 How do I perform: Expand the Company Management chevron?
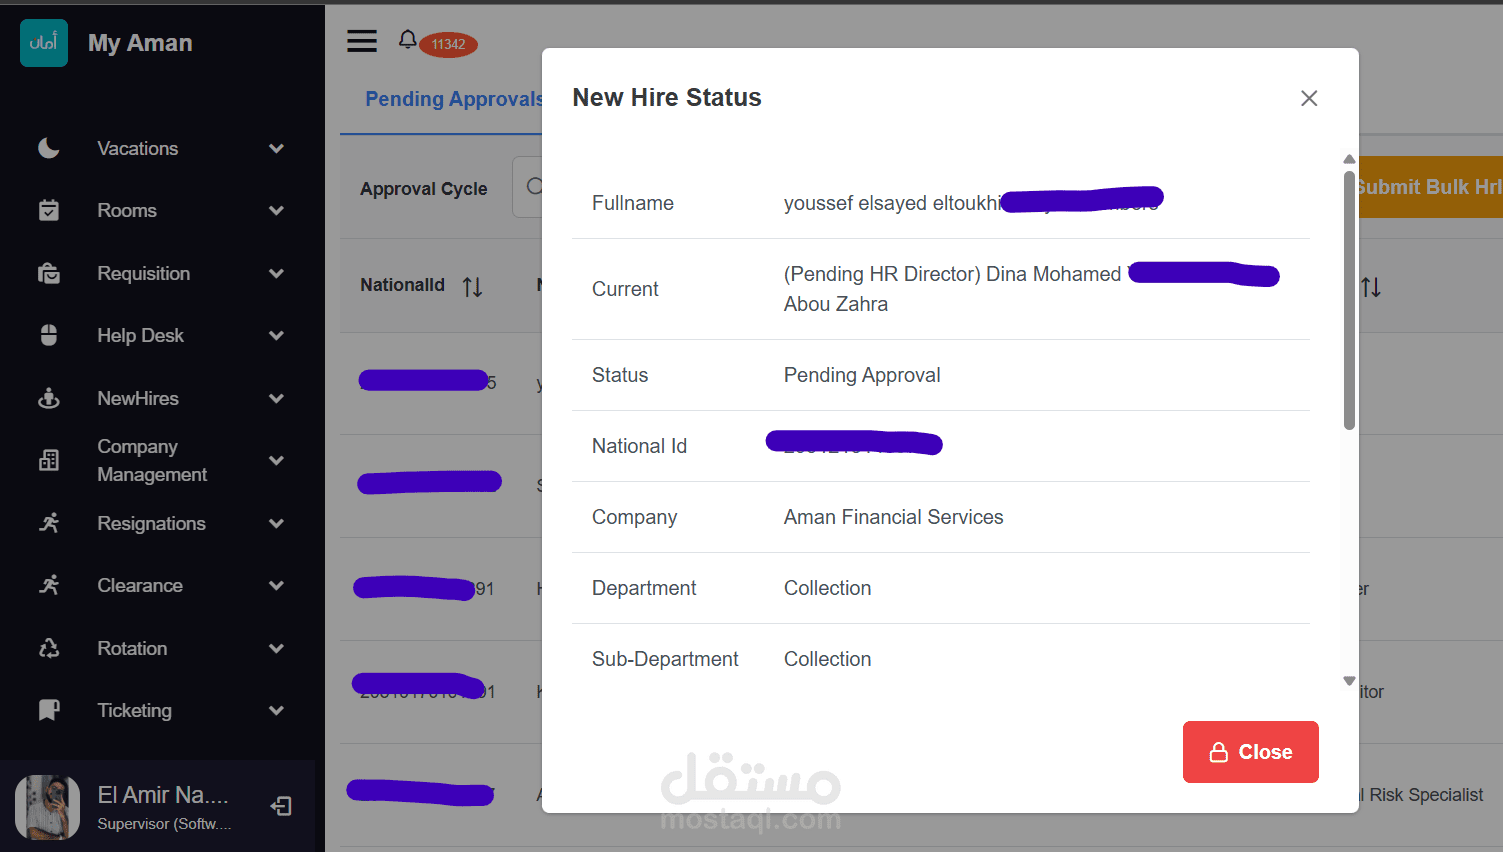(277, 460)
